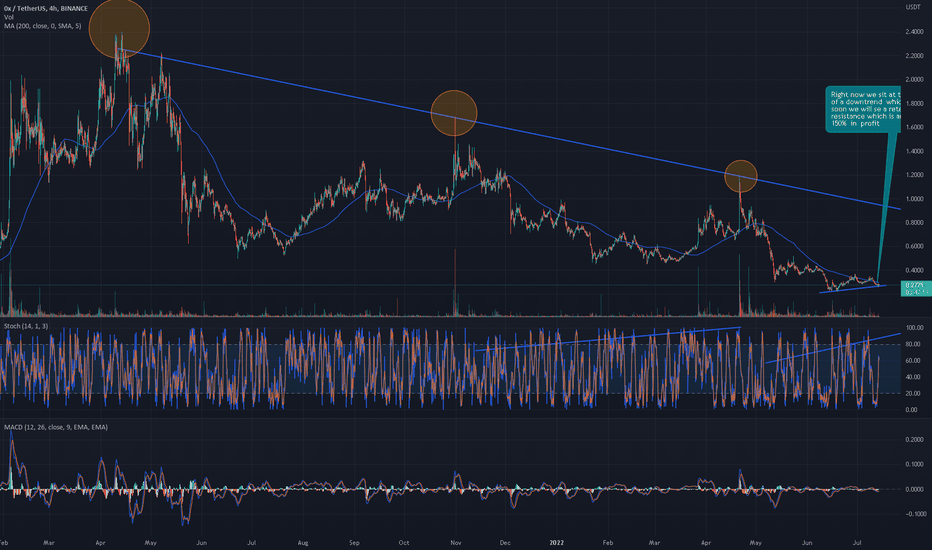Click the 0.4000 price axis label
Viewport: 932px width, 550px height.
[914, 270]
